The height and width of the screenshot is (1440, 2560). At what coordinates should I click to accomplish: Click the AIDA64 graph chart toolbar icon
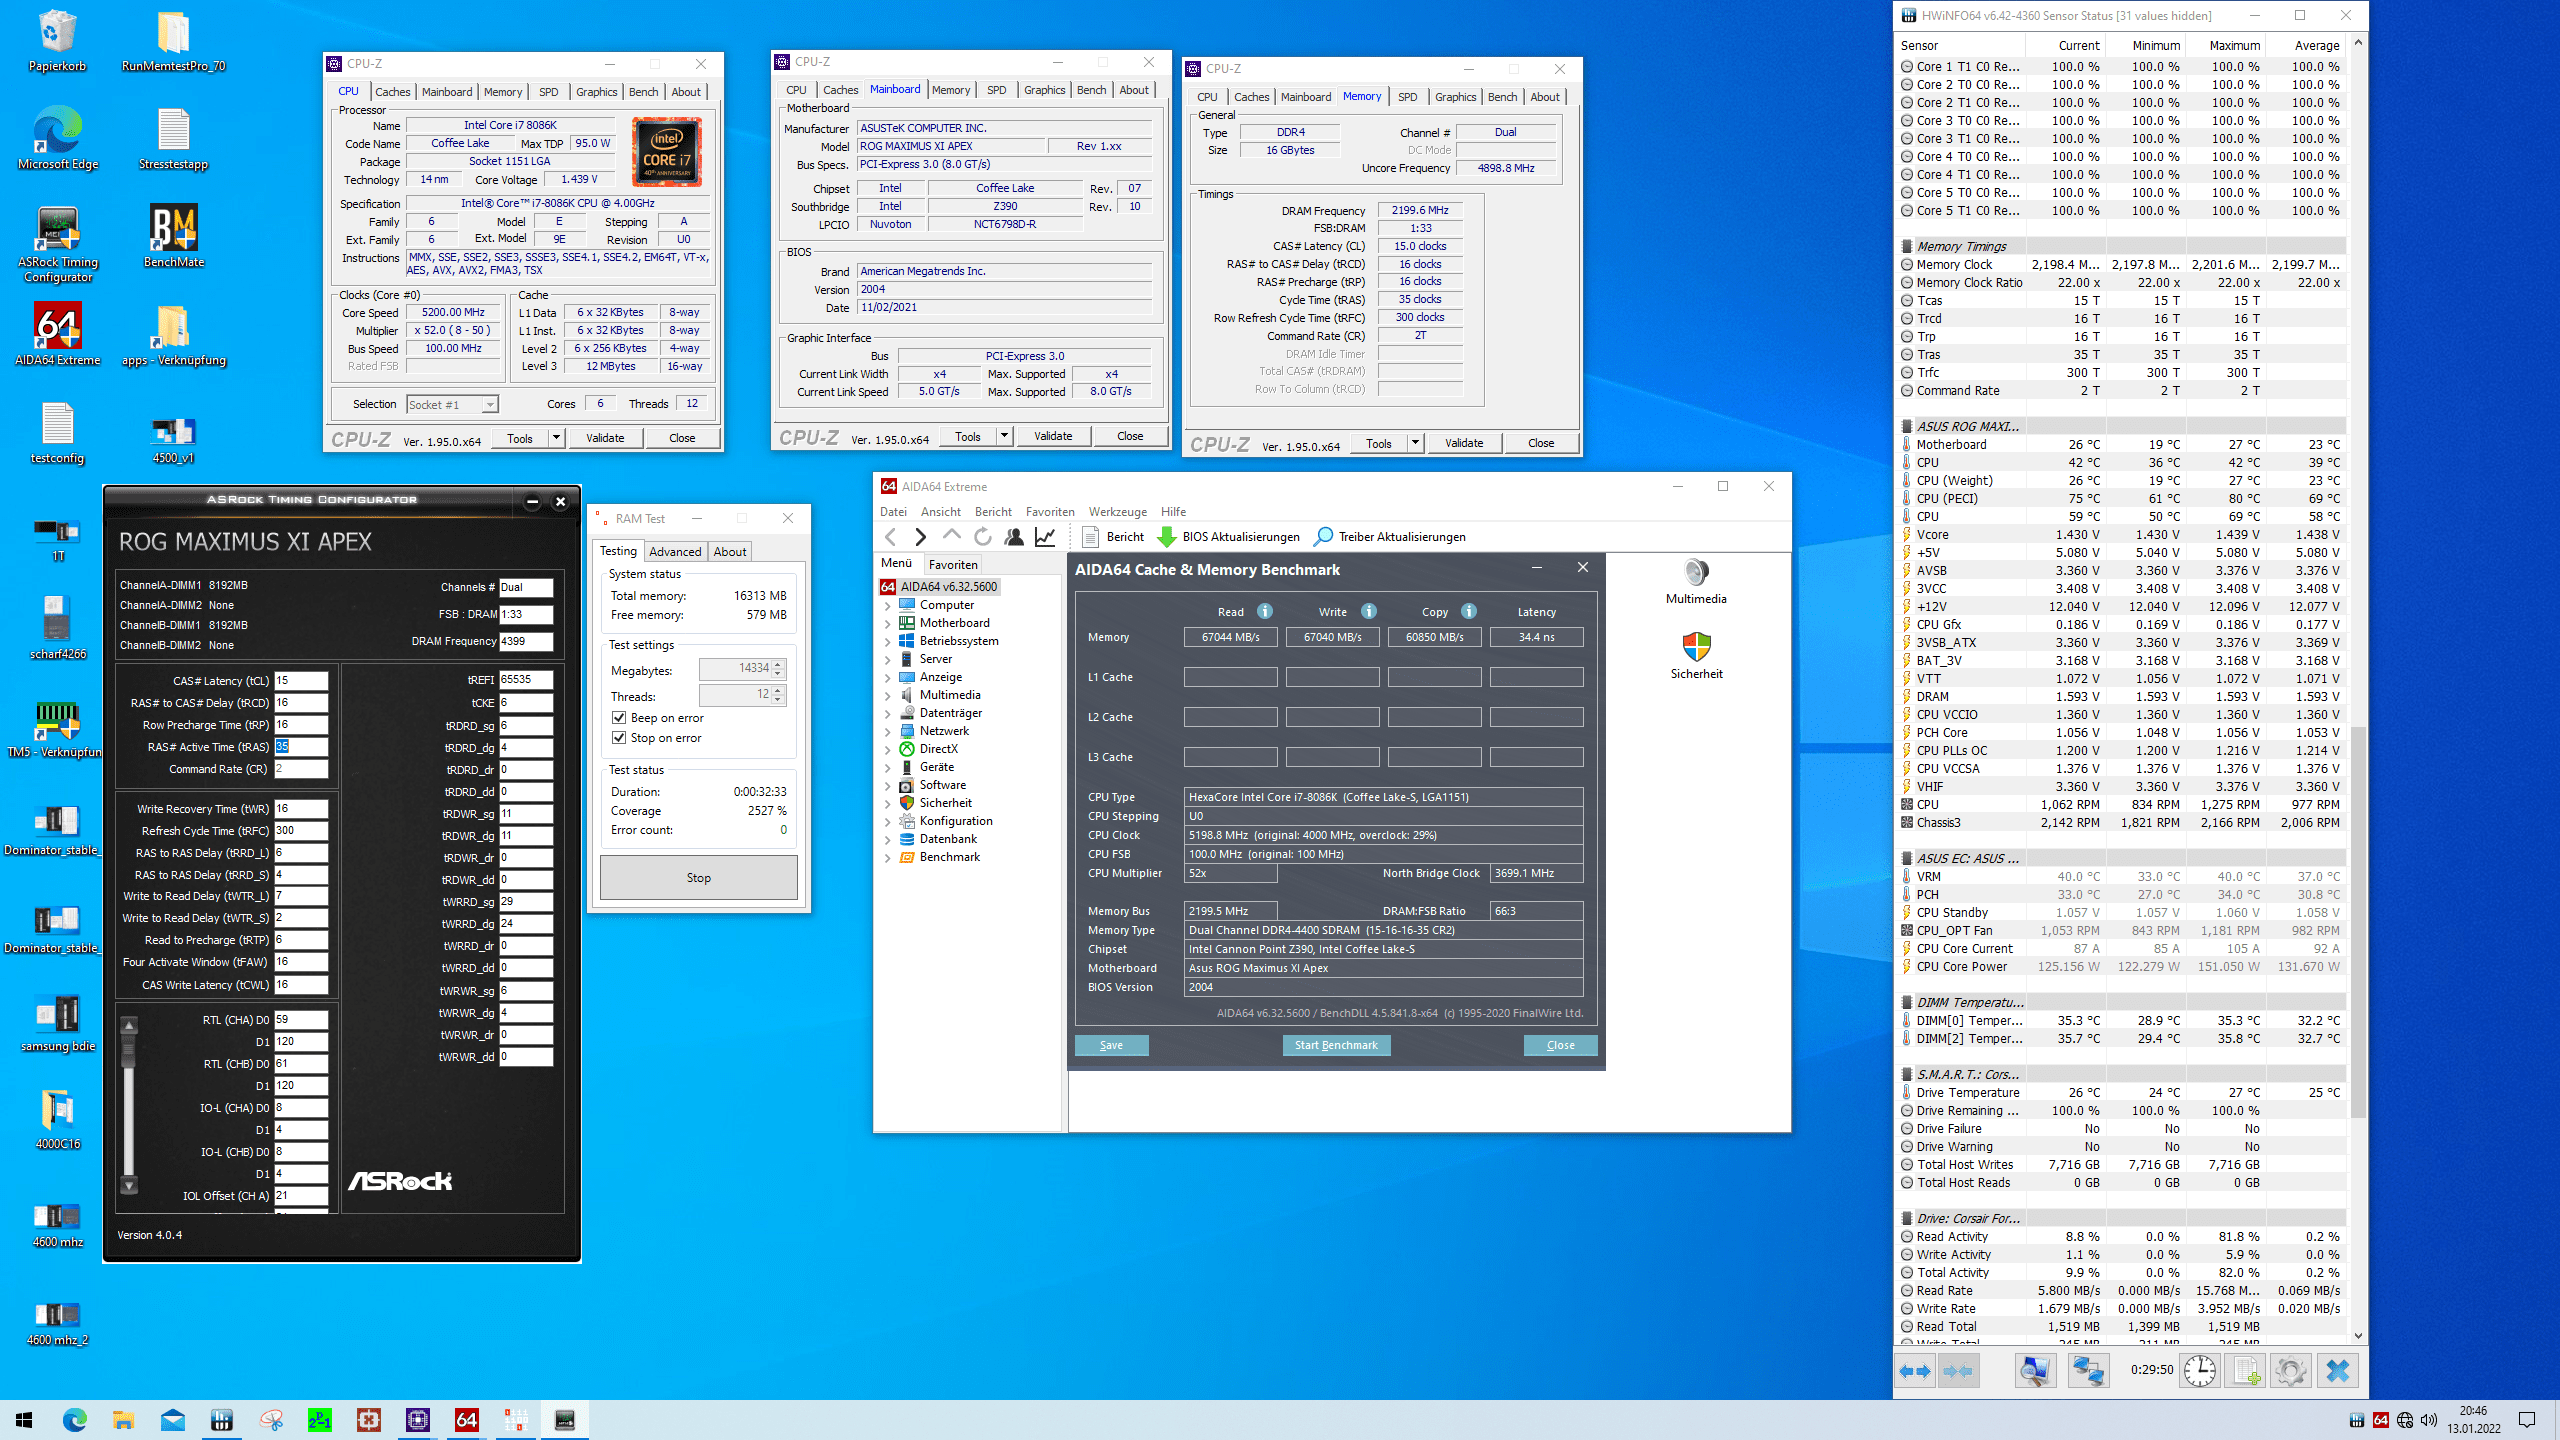click(1045, 537)
